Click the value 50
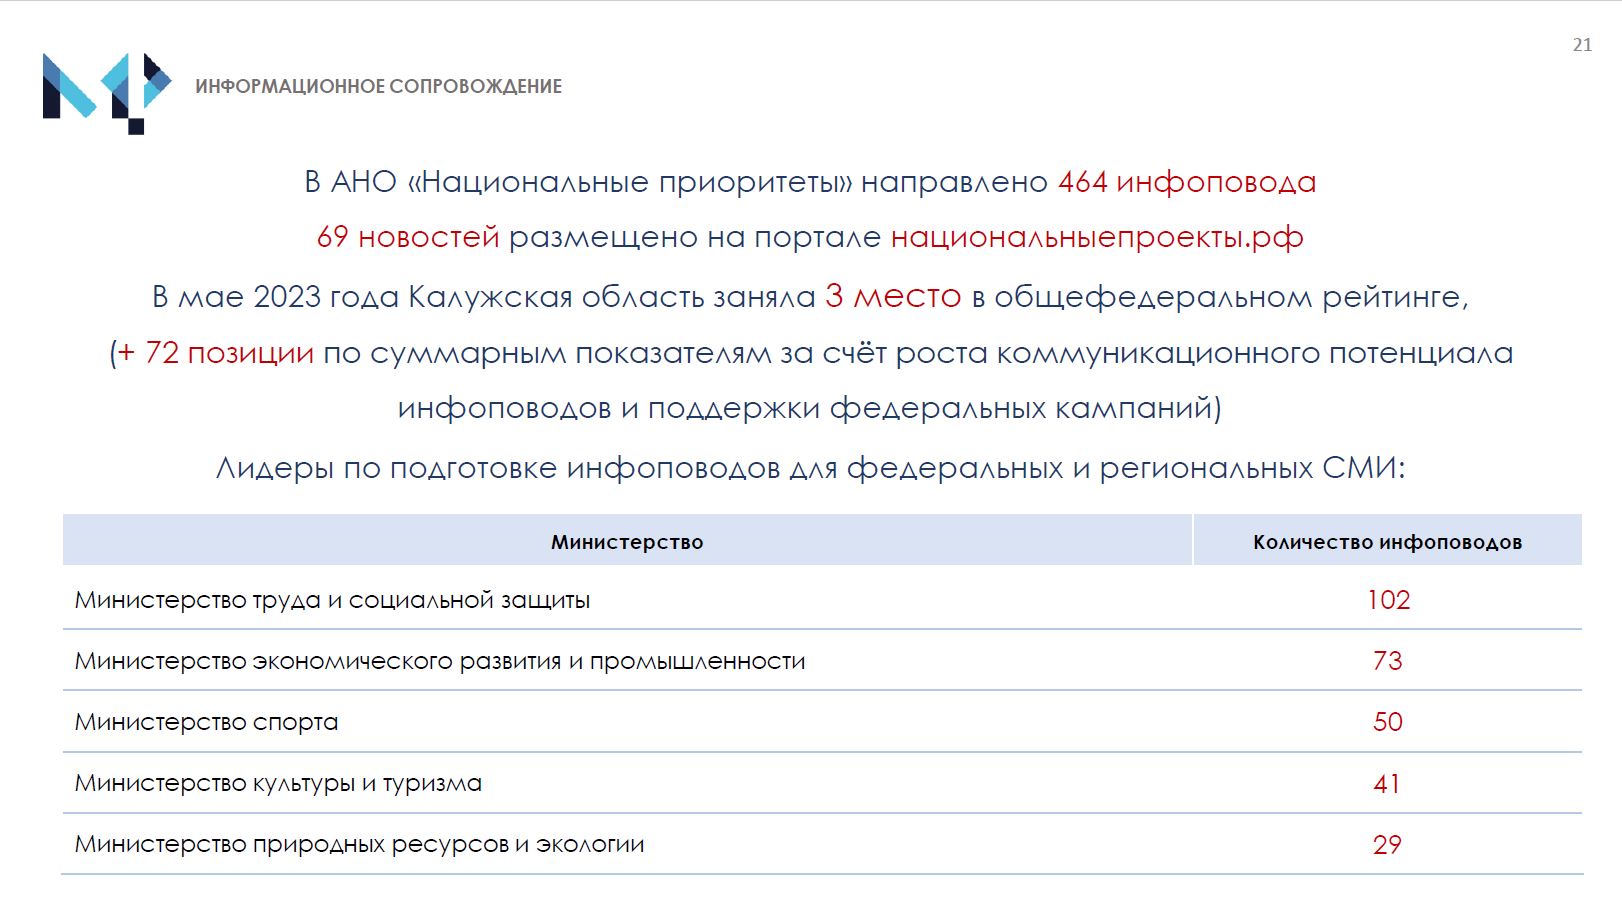1622x912 pixels. pos(1388,722)
